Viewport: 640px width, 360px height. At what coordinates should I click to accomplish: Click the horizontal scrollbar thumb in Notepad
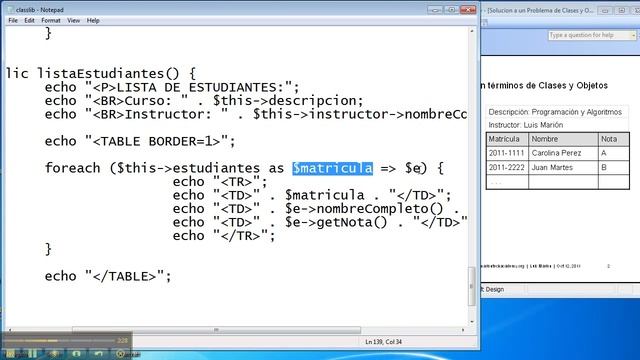point(216,330)
